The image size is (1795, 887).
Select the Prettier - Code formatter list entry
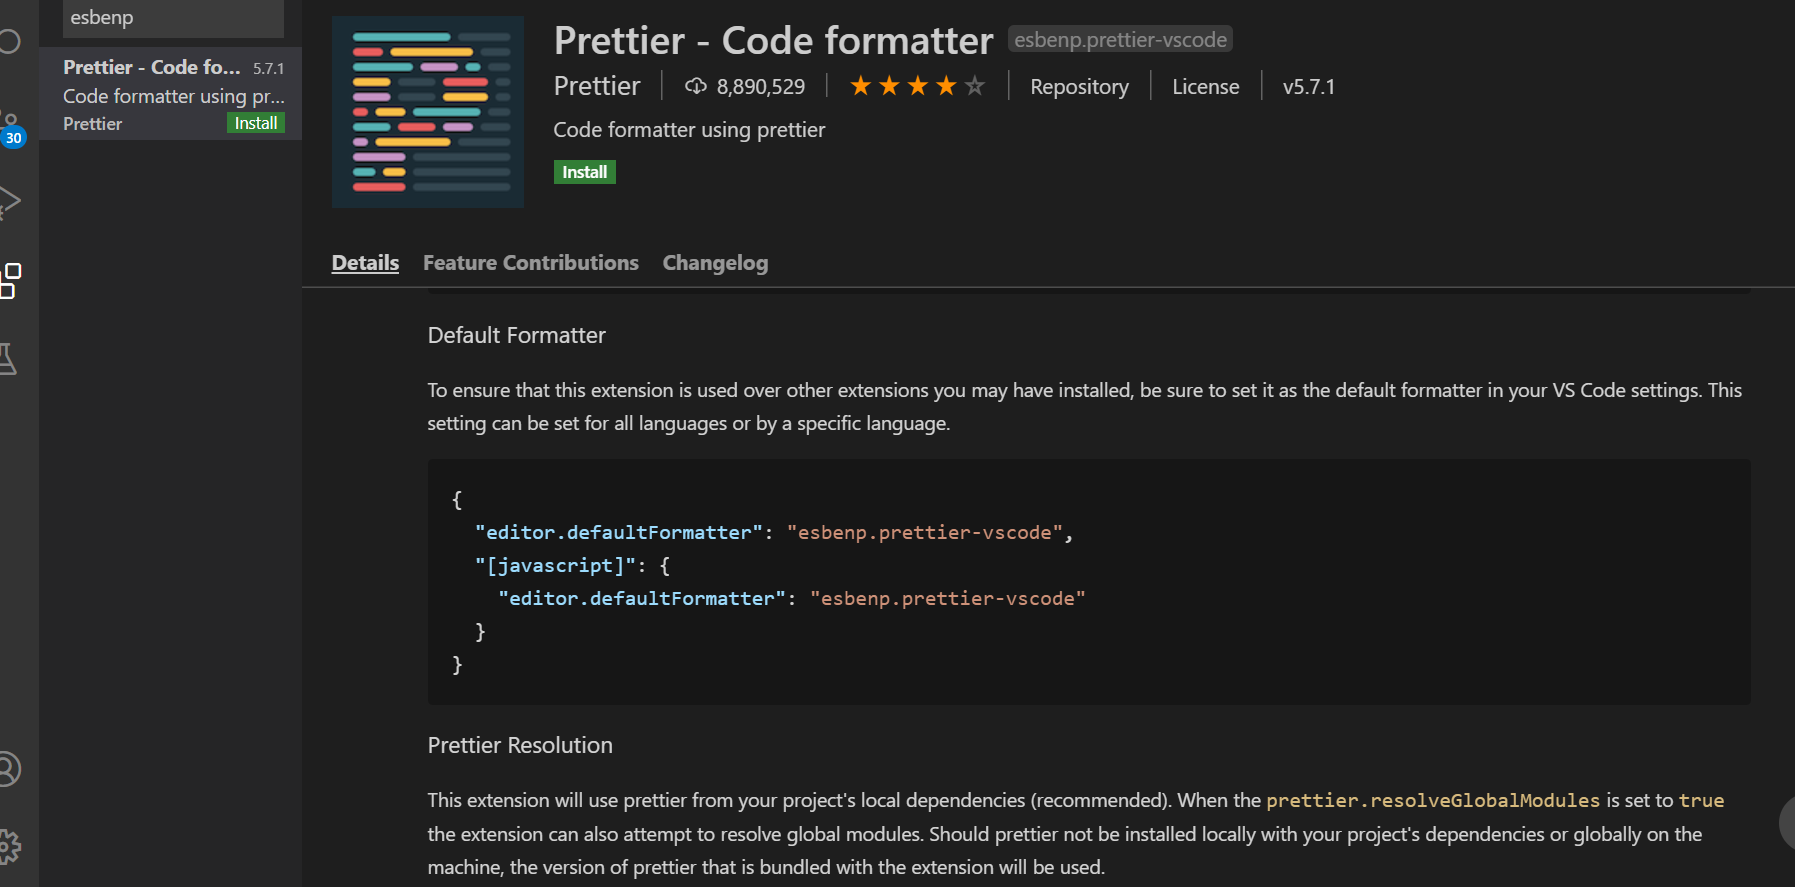170,94
